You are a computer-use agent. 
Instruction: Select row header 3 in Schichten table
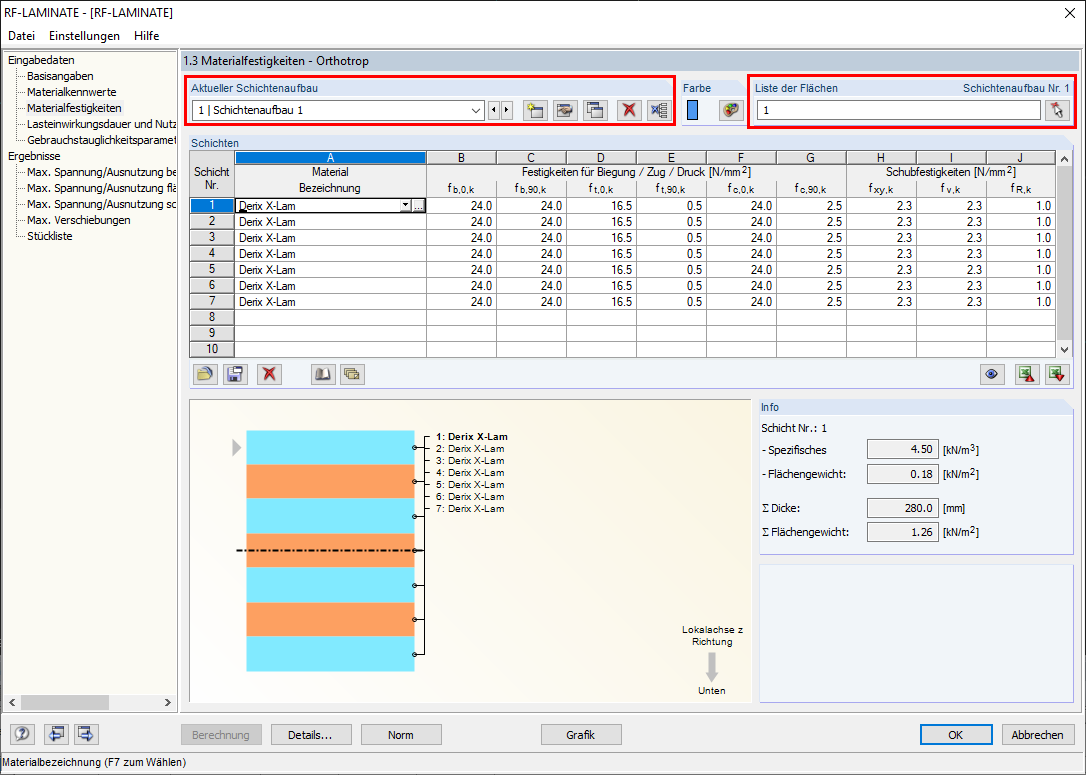(212, 238)
